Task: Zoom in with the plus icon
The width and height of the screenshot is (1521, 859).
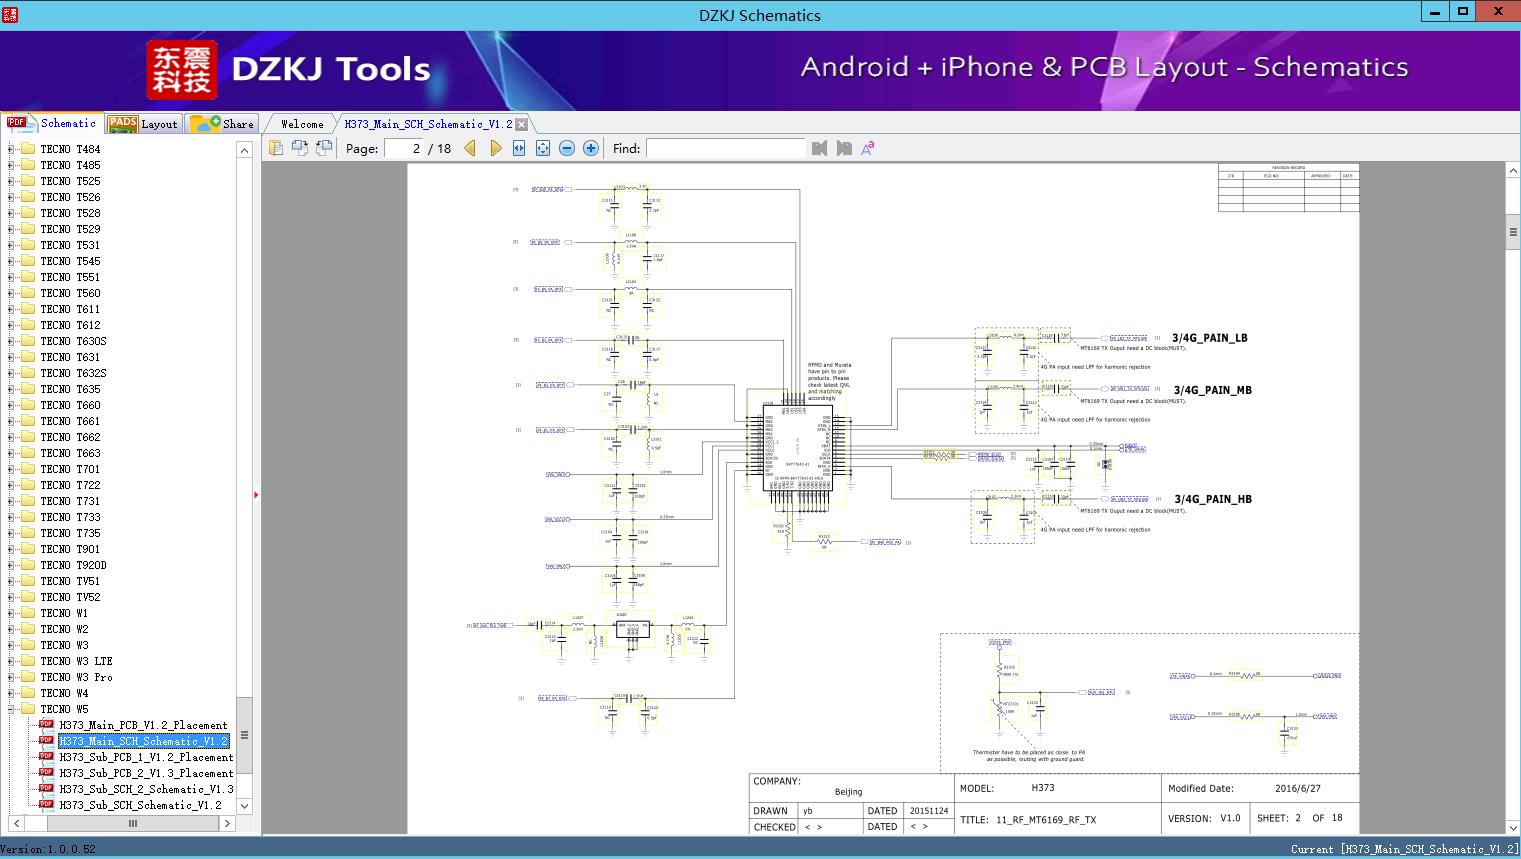Action: coord(591,148)
